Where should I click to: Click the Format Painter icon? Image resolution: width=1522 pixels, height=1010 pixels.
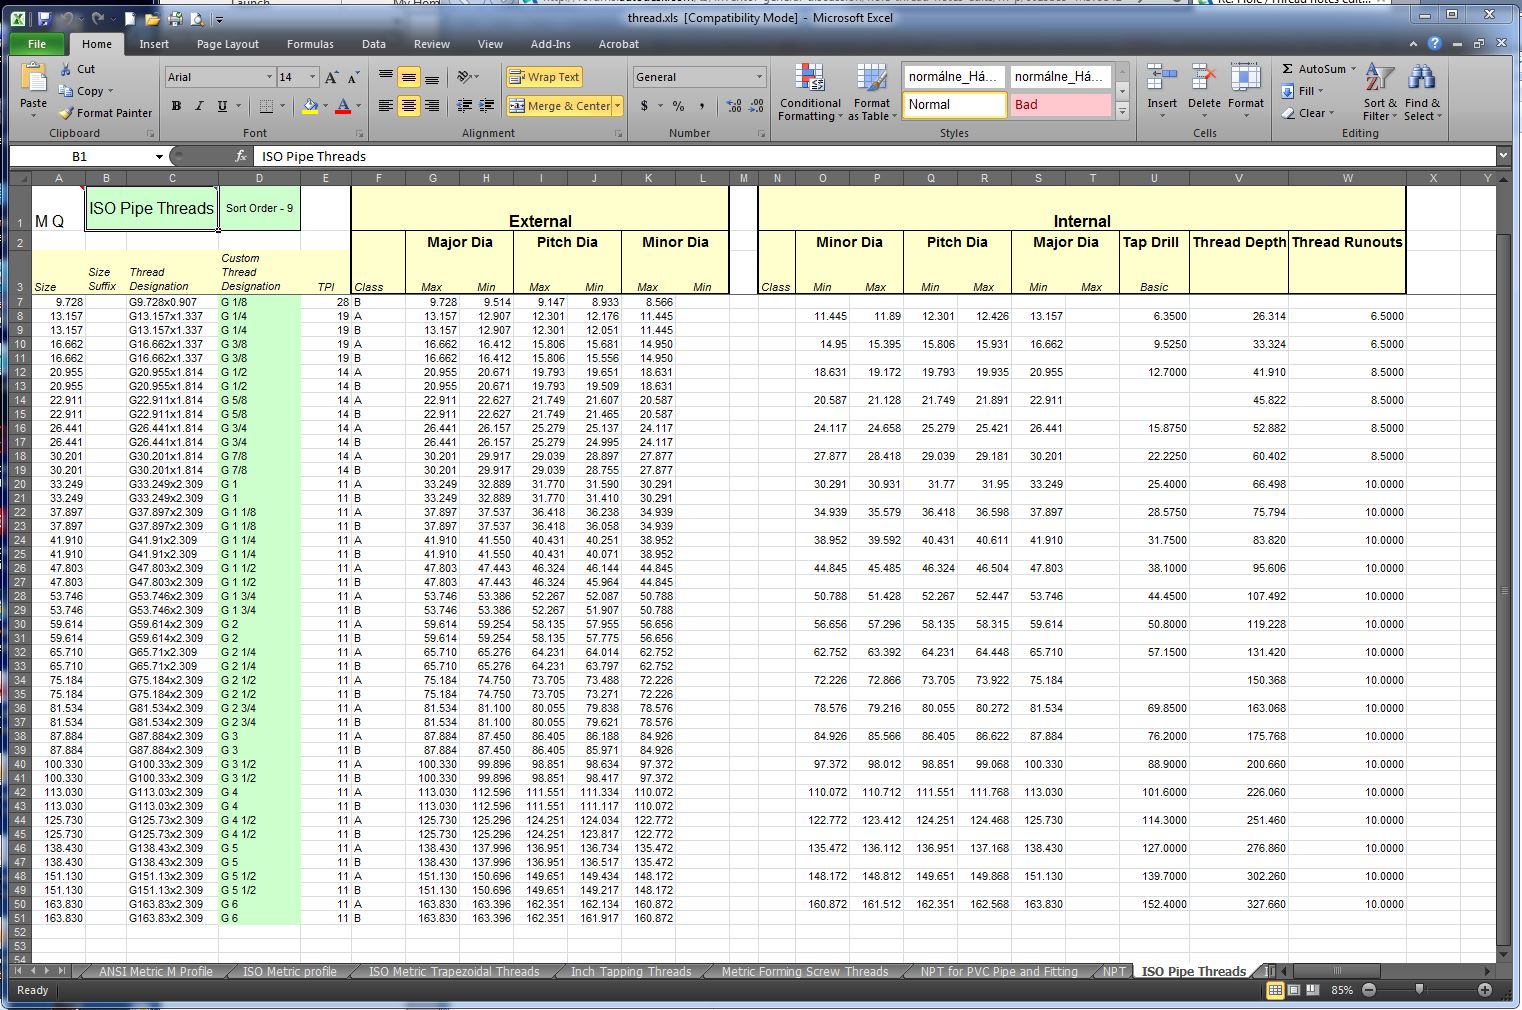click(67, 113)
